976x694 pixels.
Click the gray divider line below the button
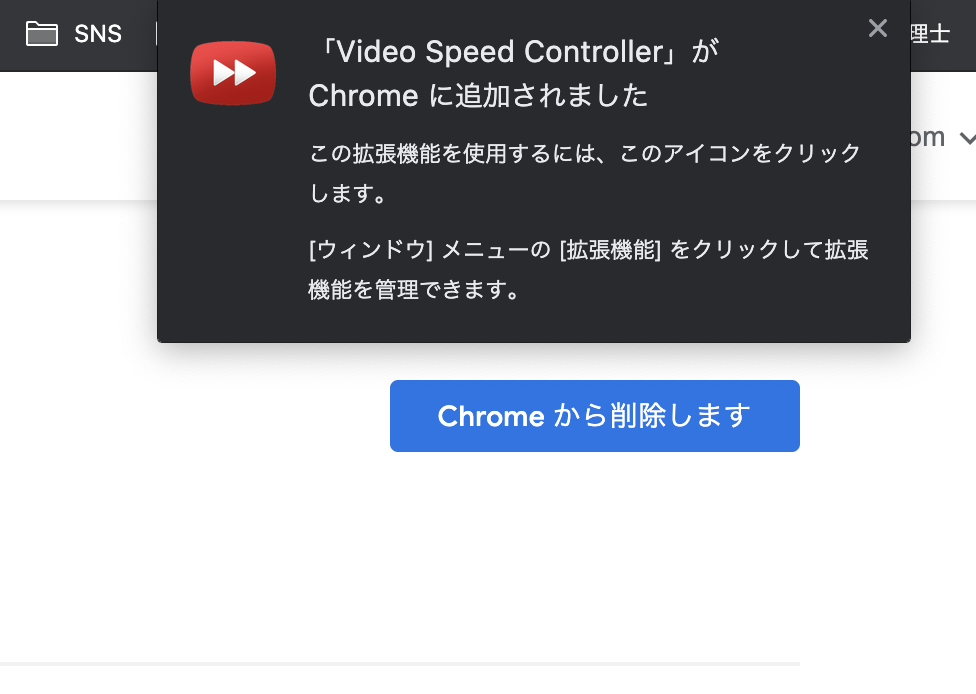tap(400, 664)
